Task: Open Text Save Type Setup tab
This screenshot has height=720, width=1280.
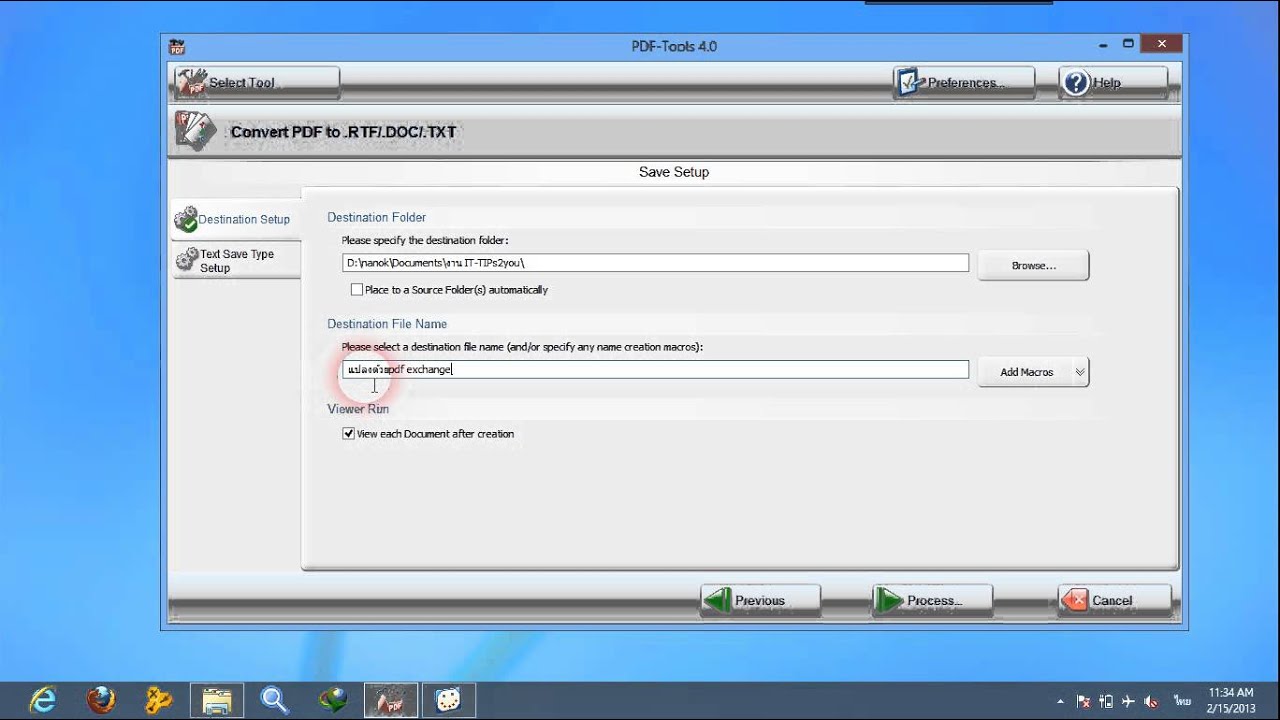Action: (236, 261)
